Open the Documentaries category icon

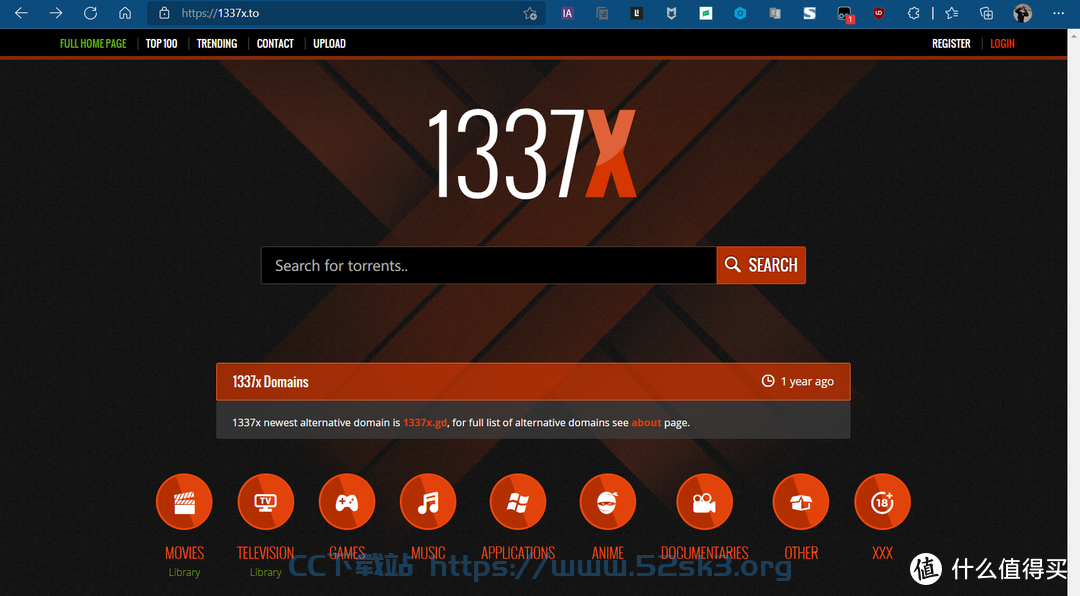(x=705, y=502)
